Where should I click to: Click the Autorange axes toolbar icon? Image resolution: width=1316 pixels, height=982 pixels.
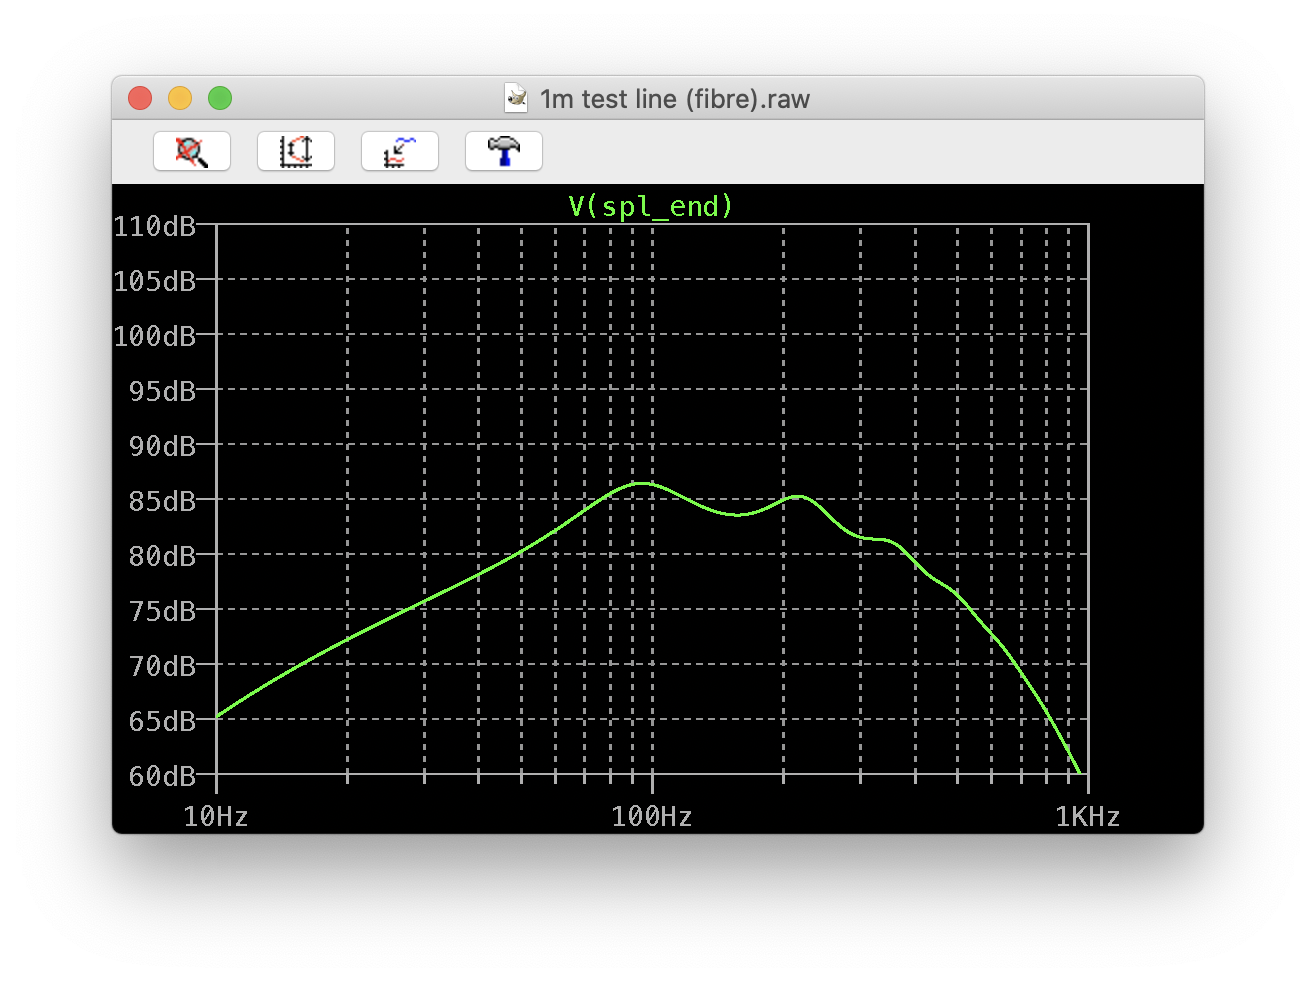(x=296, y=151)
